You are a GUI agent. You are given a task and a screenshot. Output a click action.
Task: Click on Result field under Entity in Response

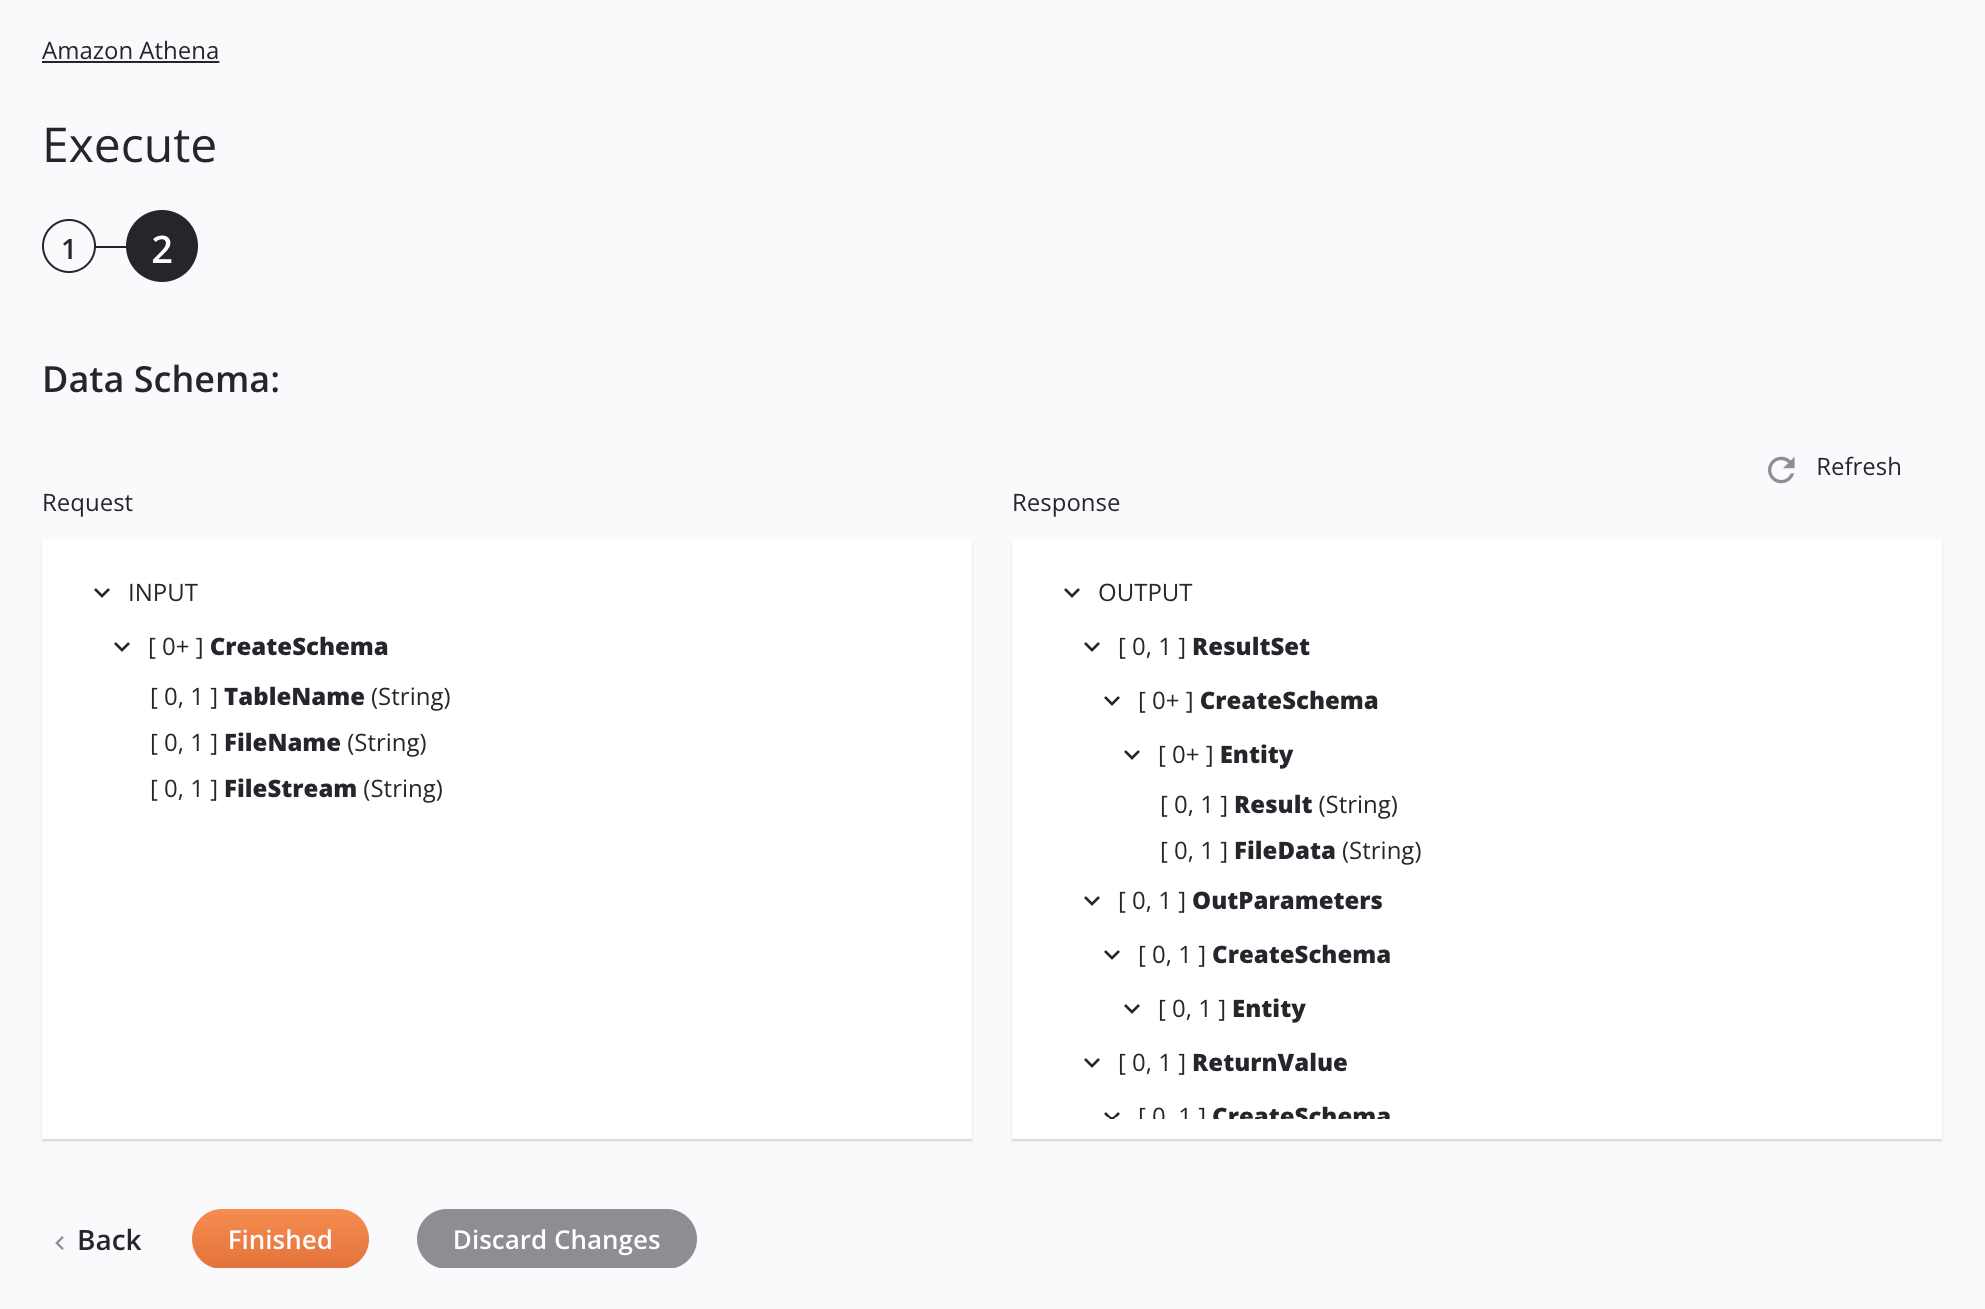1272,804
